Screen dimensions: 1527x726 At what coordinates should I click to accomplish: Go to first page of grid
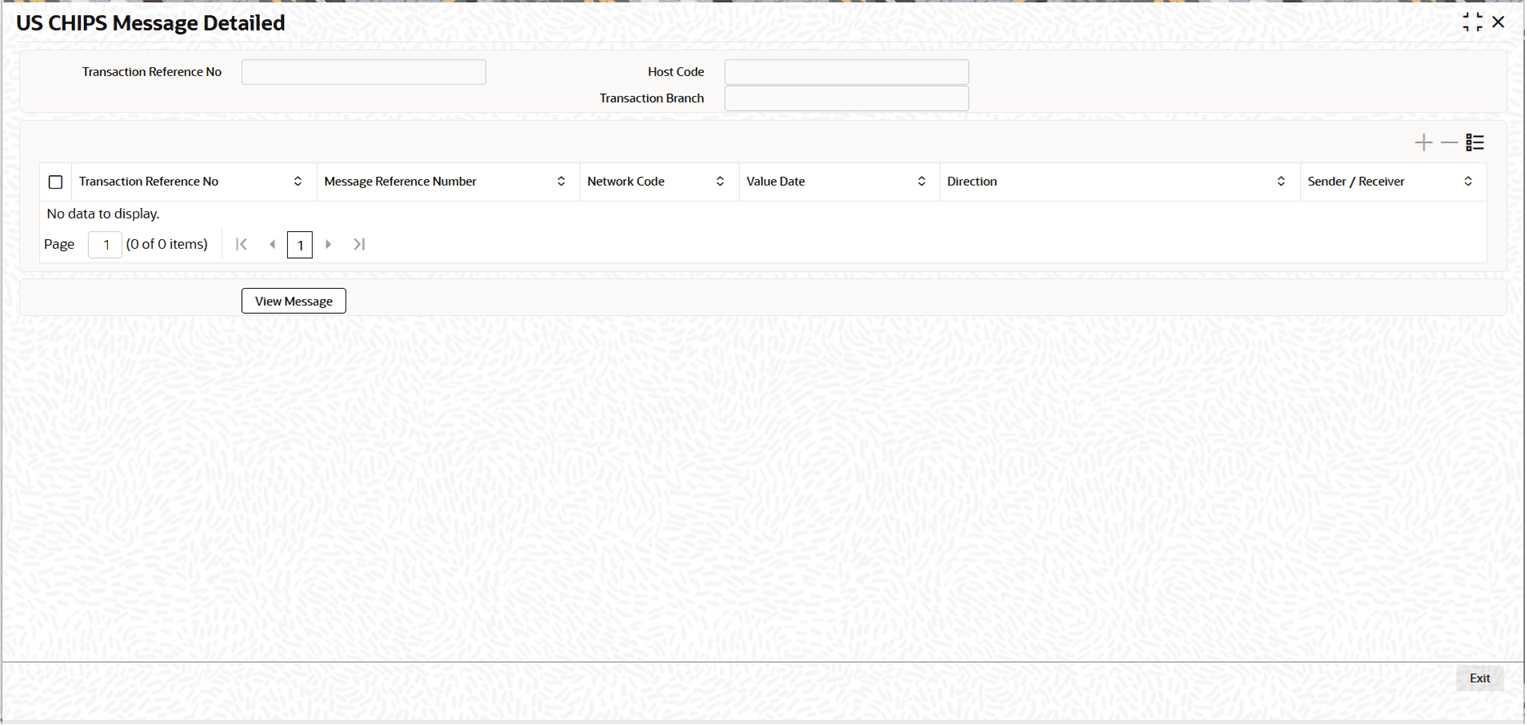241,244
